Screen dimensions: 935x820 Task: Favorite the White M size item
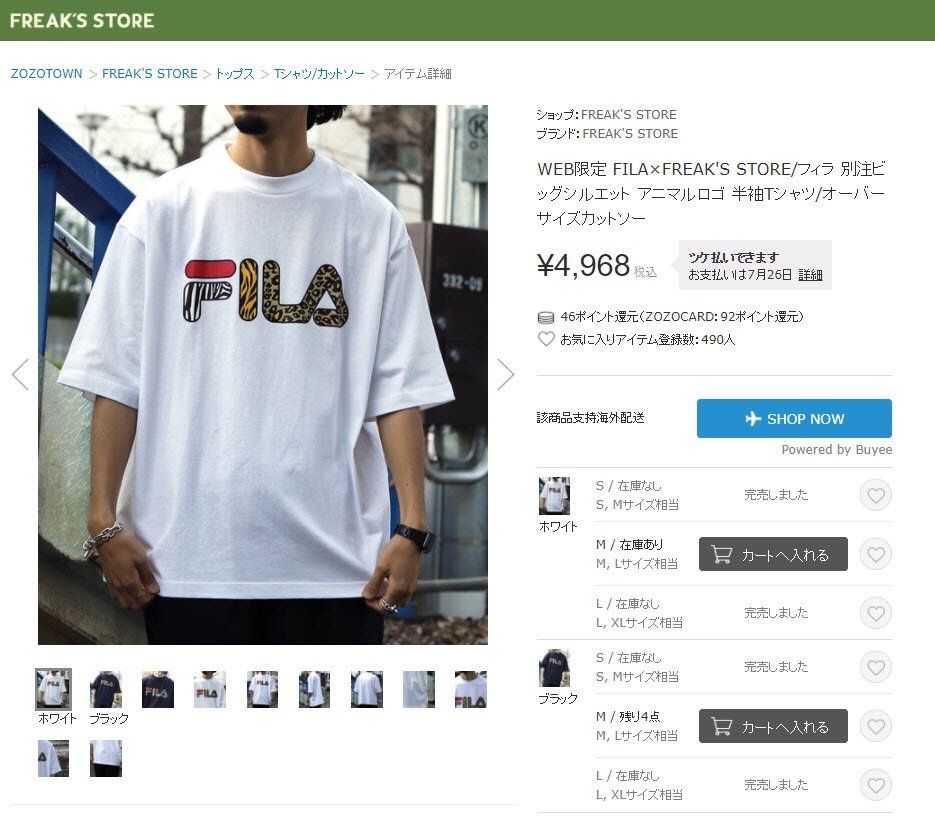pos(875,554)
